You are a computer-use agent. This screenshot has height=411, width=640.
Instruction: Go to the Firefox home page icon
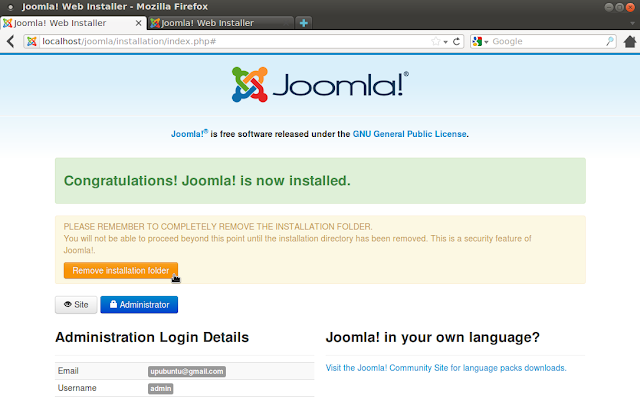click(630, 41)
